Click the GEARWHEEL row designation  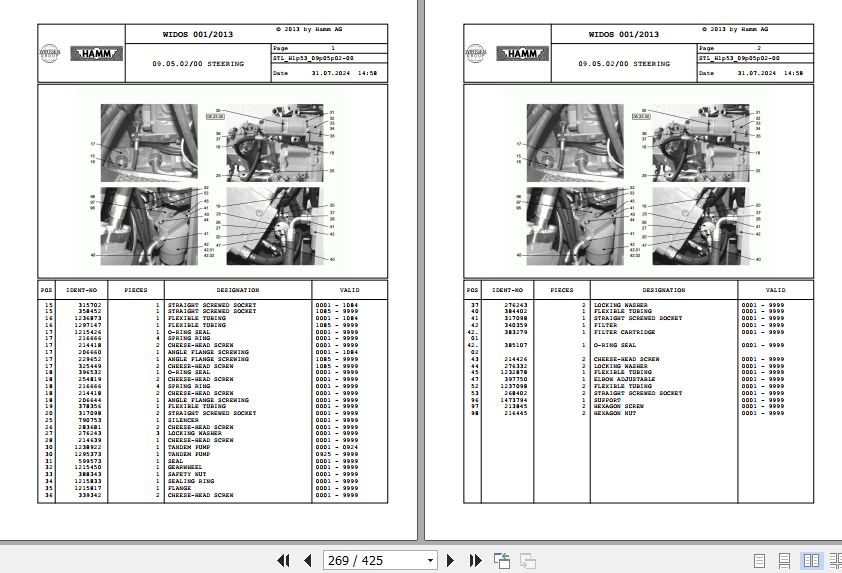(x=185, y=468)
